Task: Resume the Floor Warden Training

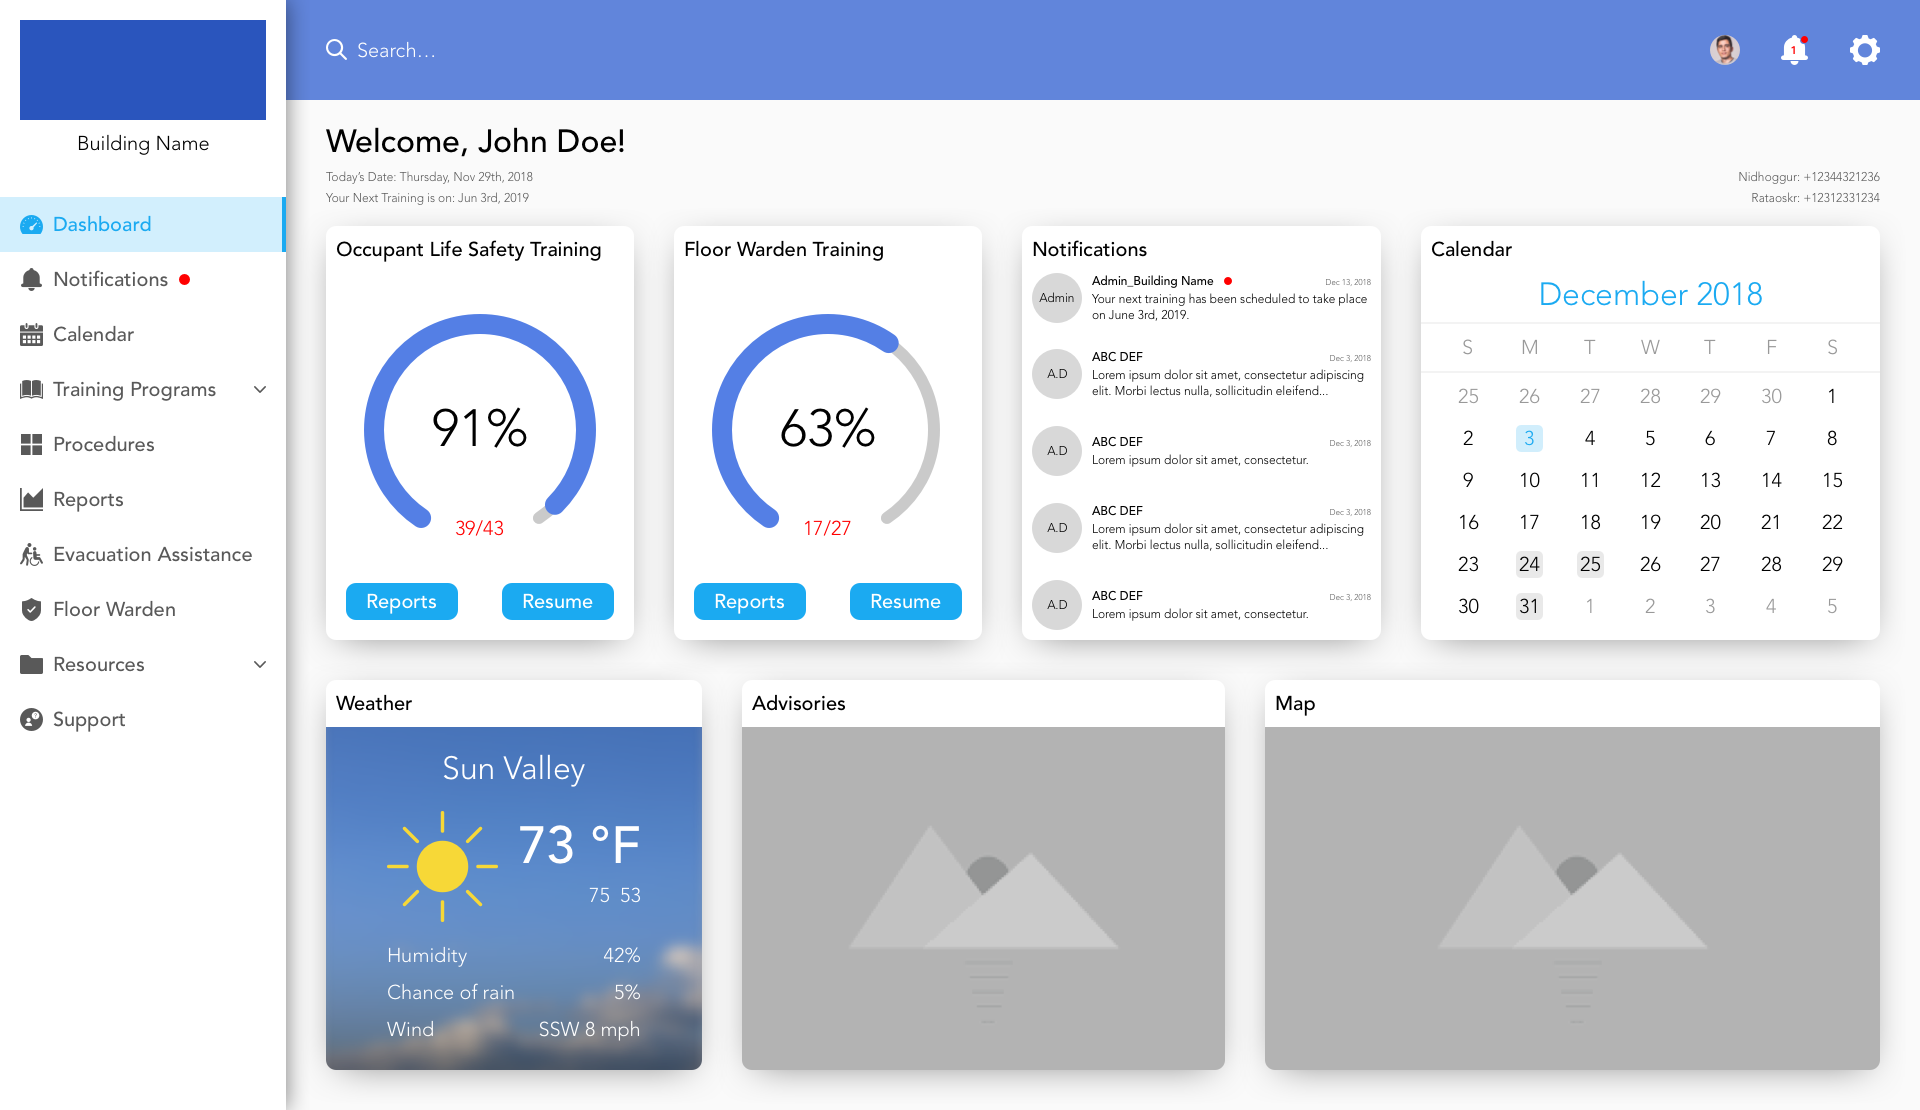Action: [905, 601]
